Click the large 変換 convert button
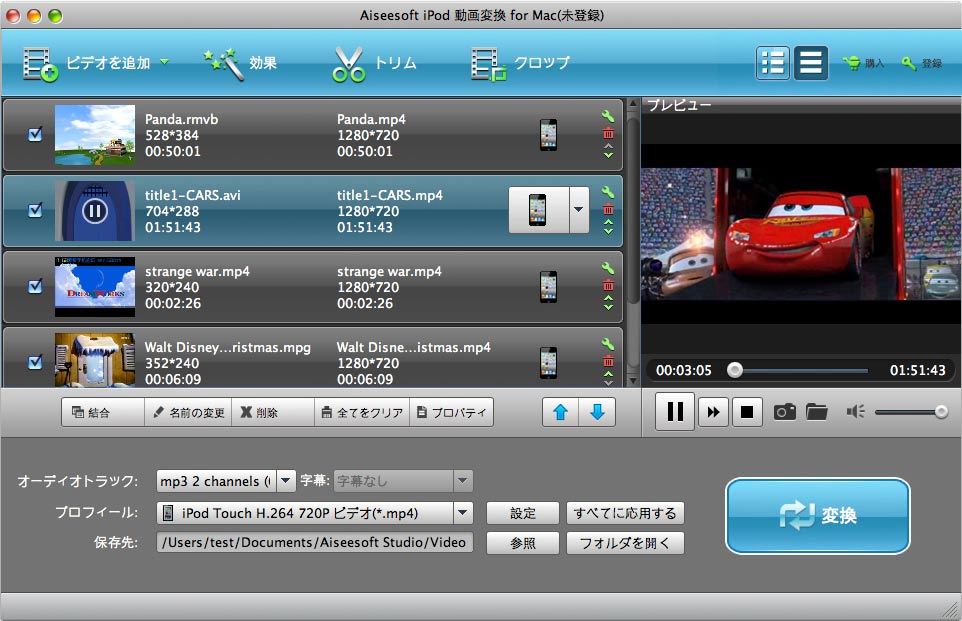 coord(817,516)
